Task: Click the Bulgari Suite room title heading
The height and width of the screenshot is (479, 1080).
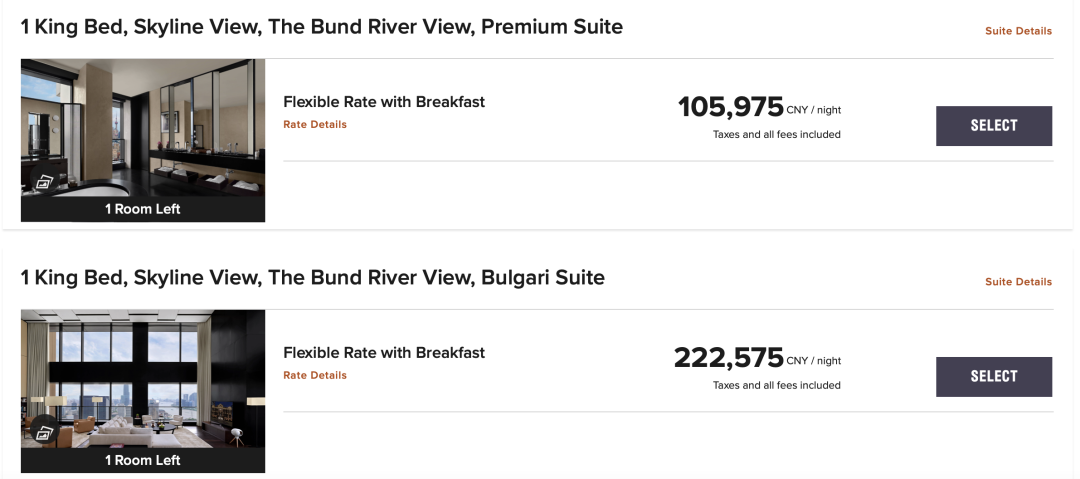Action: (x=313, y=278)
